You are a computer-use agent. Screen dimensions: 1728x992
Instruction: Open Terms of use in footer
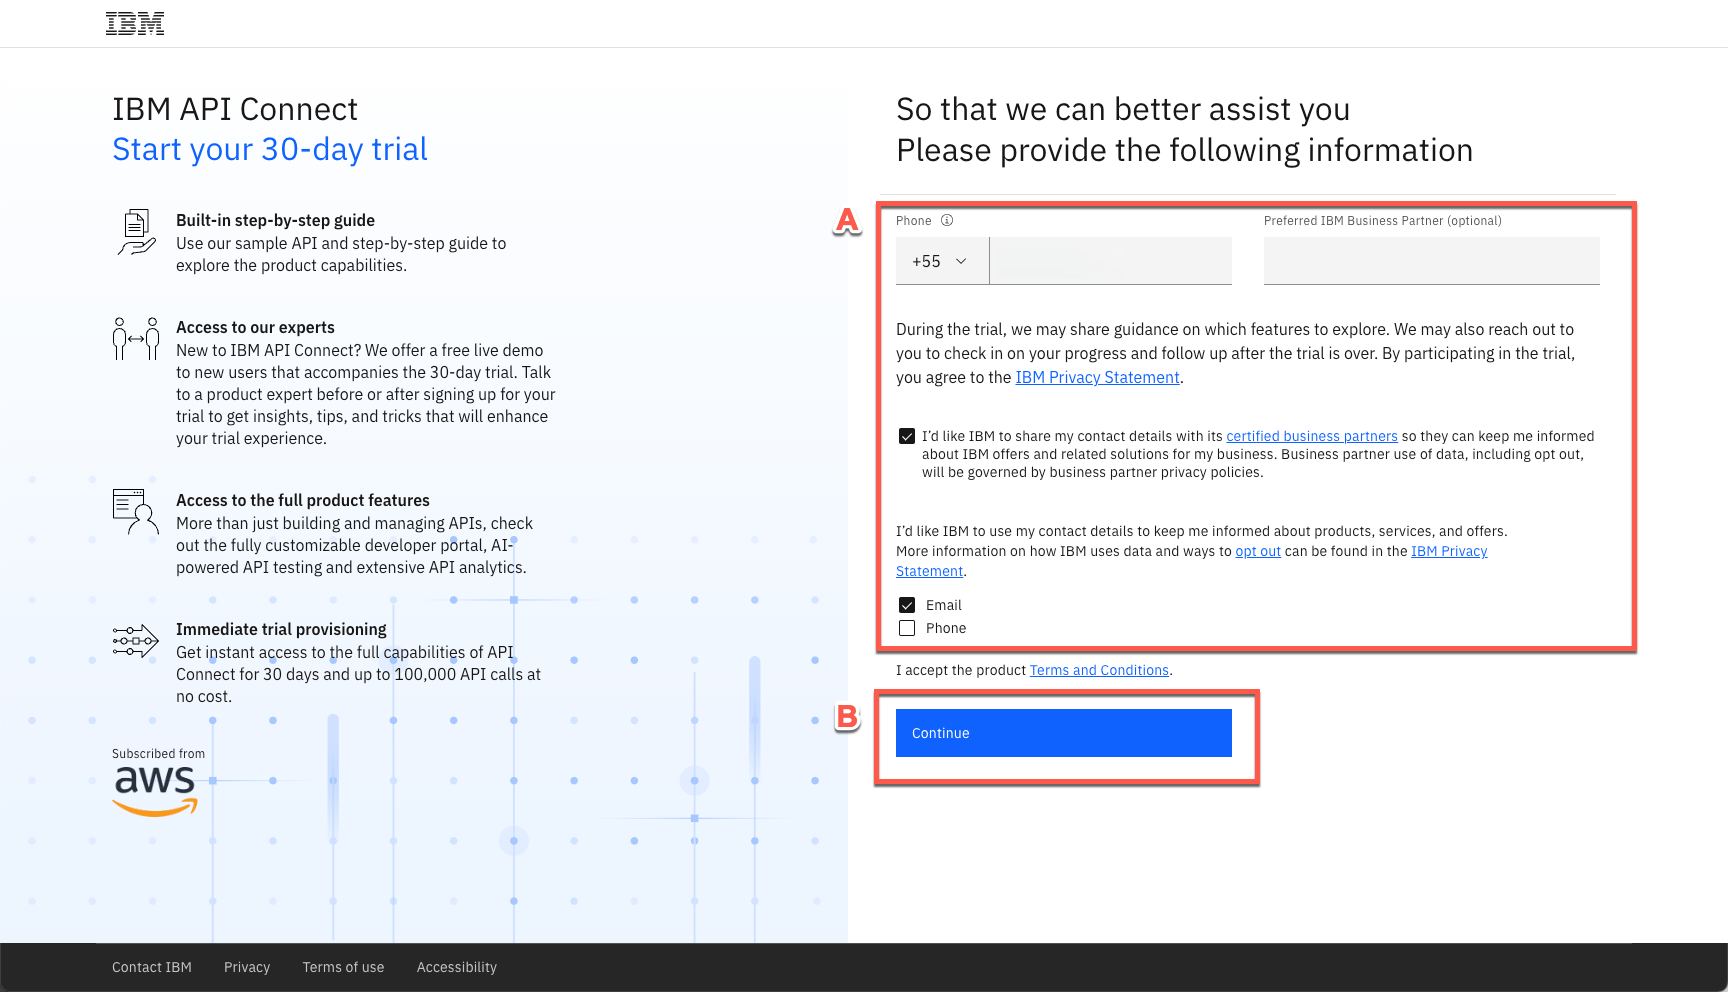click(343, 967)
